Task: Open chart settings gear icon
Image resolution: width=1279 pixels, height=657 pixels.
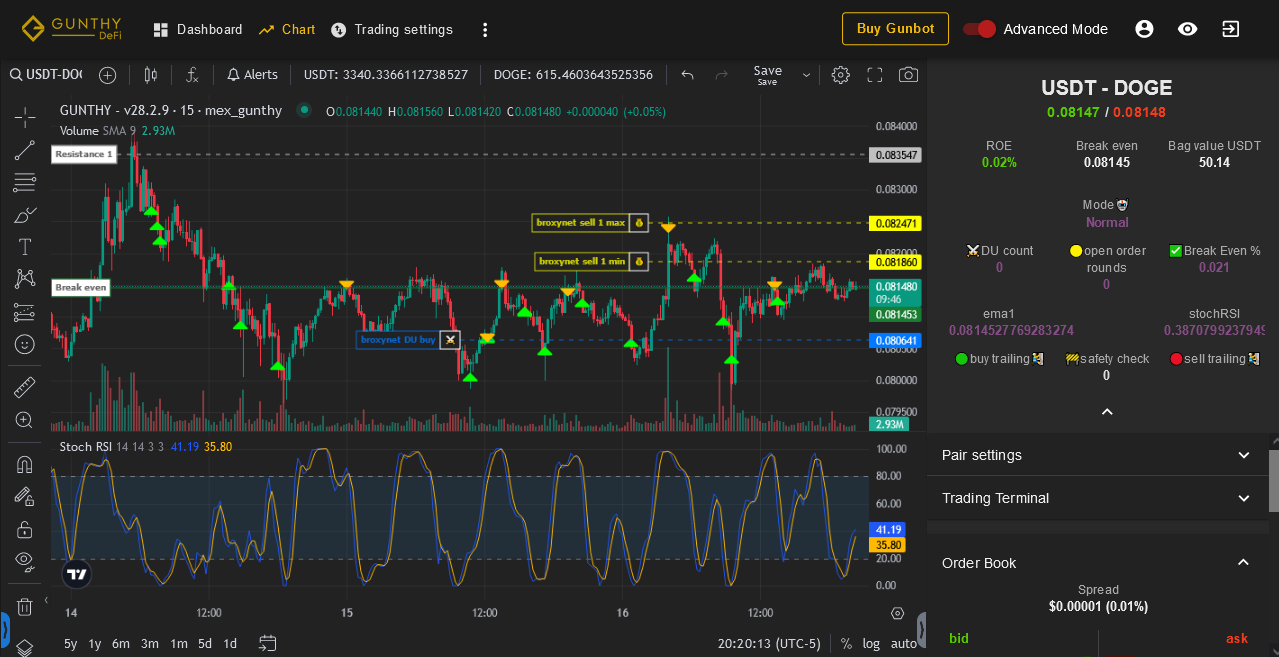Action: pyautogui.click(x=841, y=75)
